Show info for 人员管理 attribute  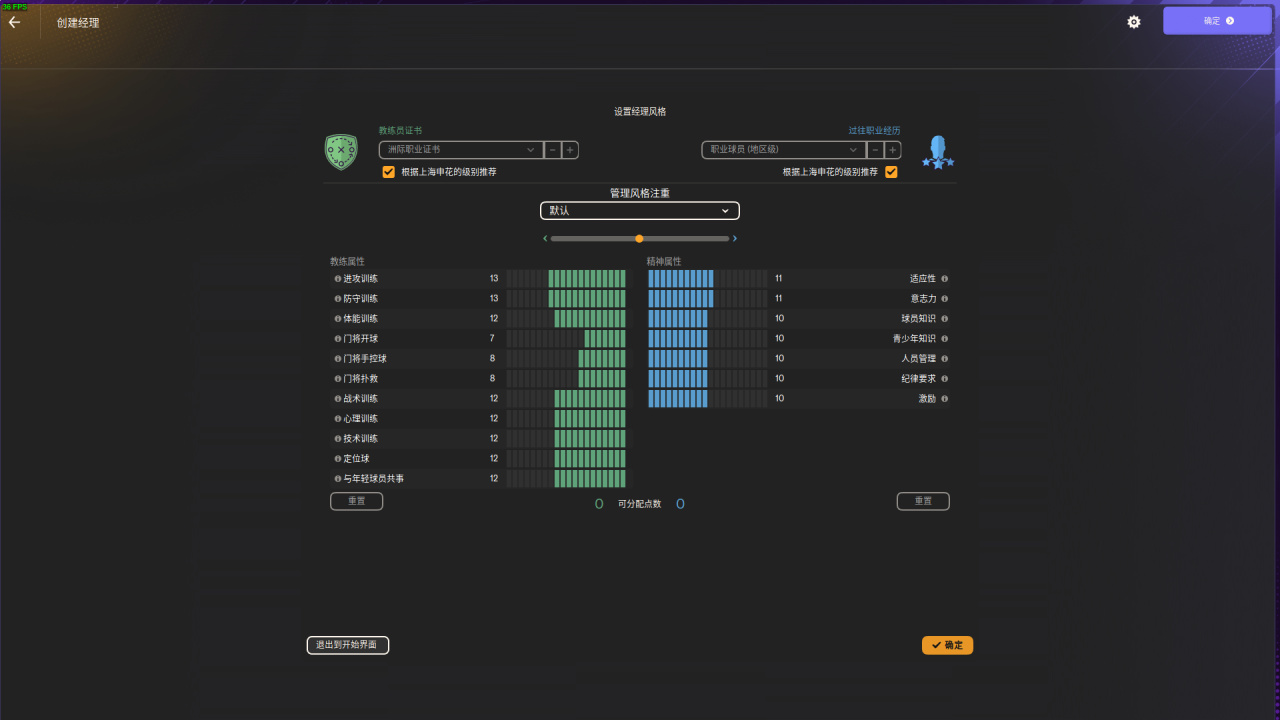(944, 359)
